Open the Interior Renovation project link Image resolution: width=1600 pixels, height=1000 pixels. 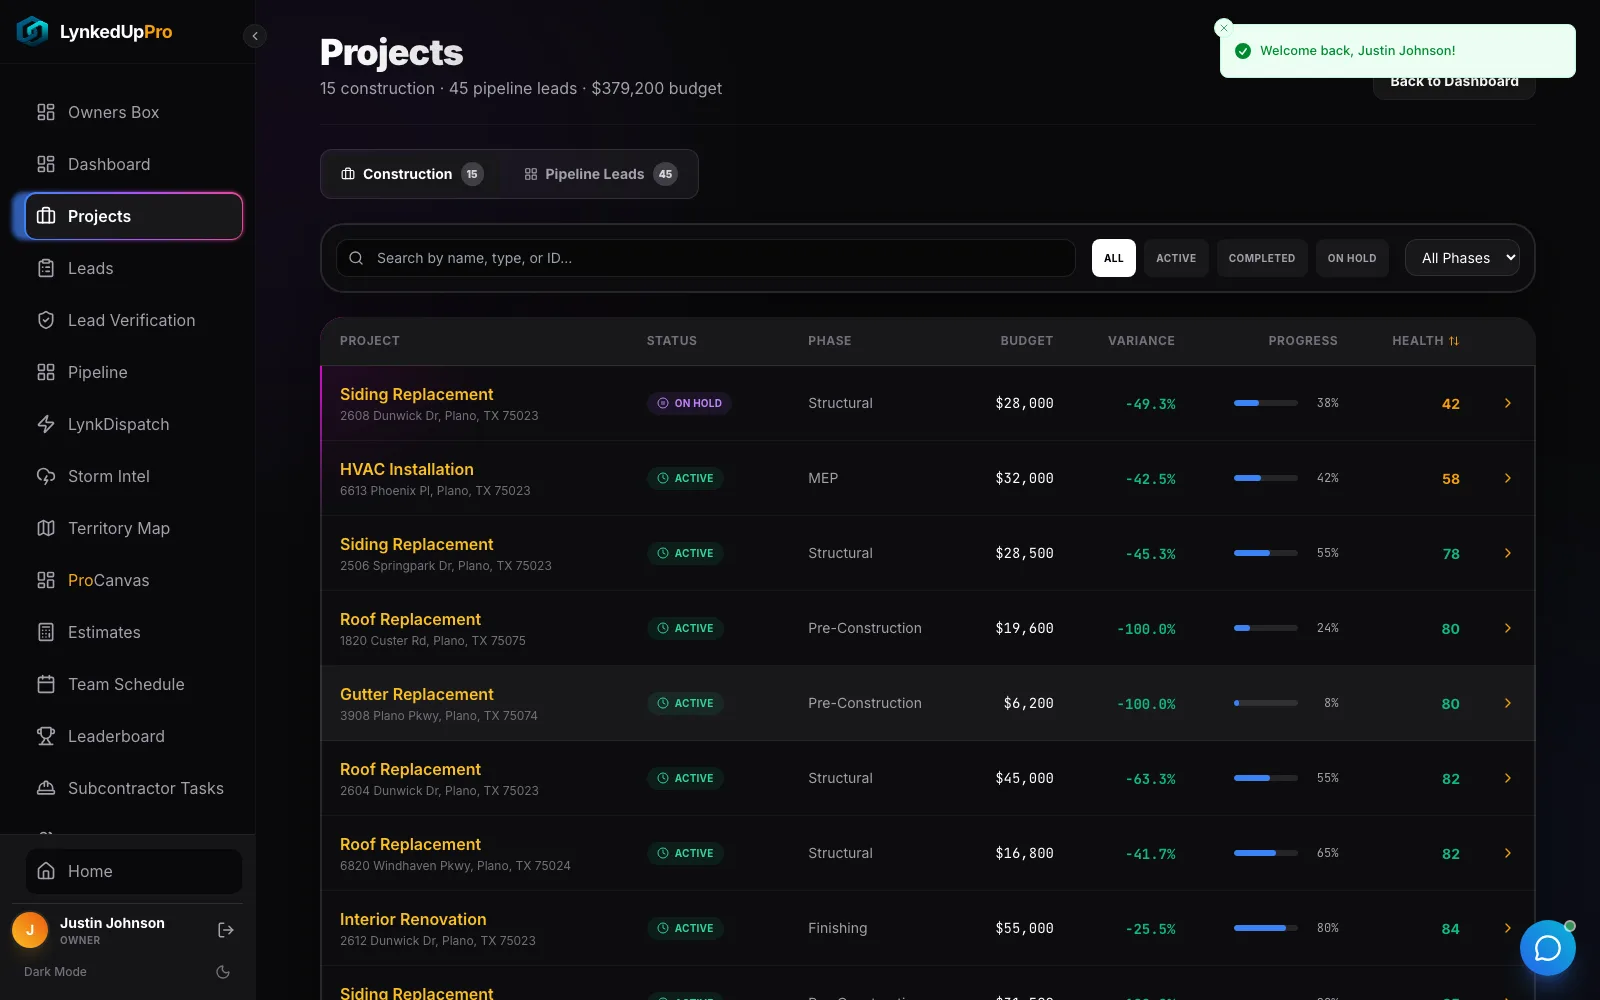pyautogui.click(x=413, y=919)
